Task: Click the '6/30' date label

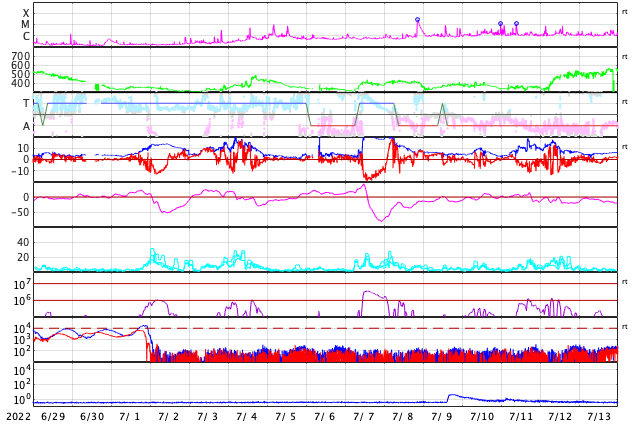Action: point(92,416)
